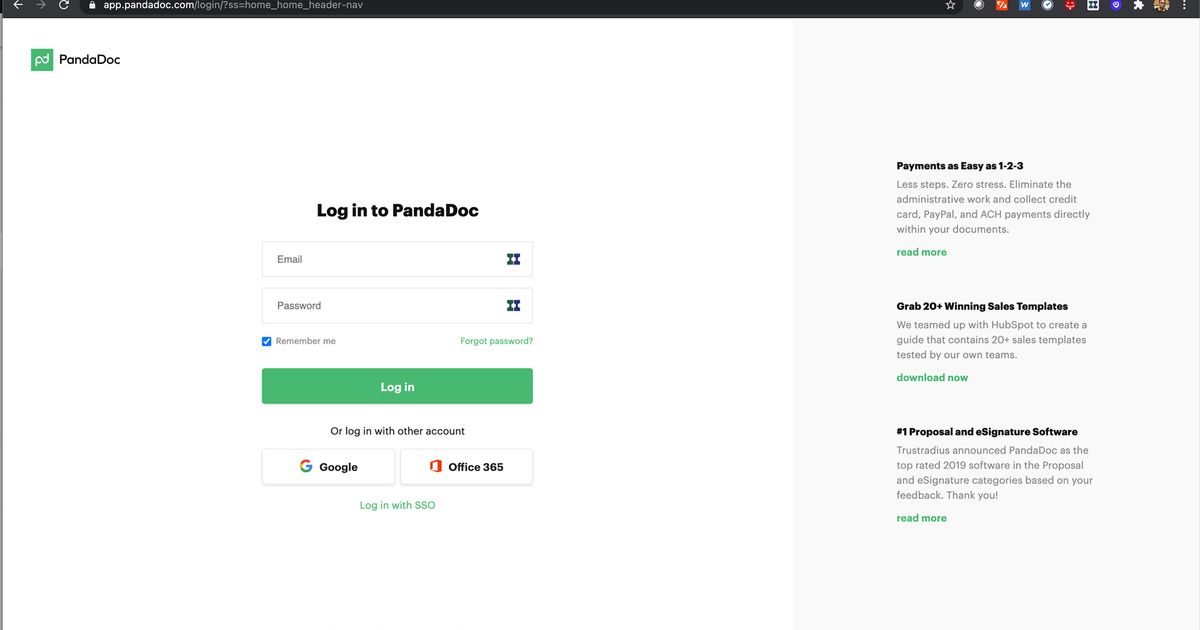
Task: Open the Chrome three-dot menu
Action: pos(1184,5)
